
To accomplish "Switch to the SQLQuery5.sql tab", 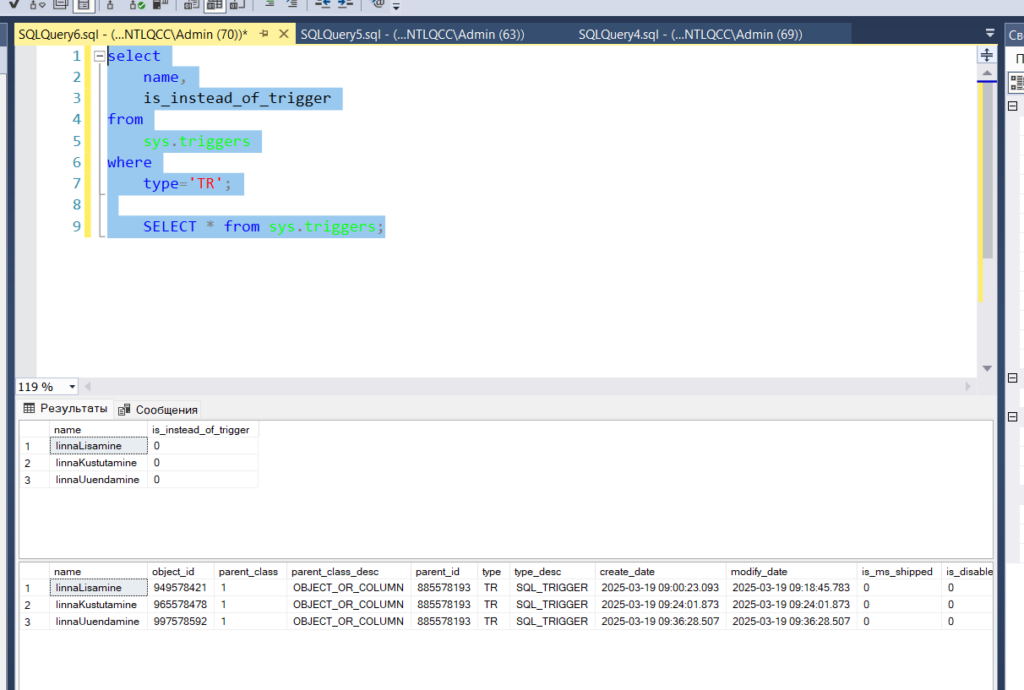I will [412, 35].
